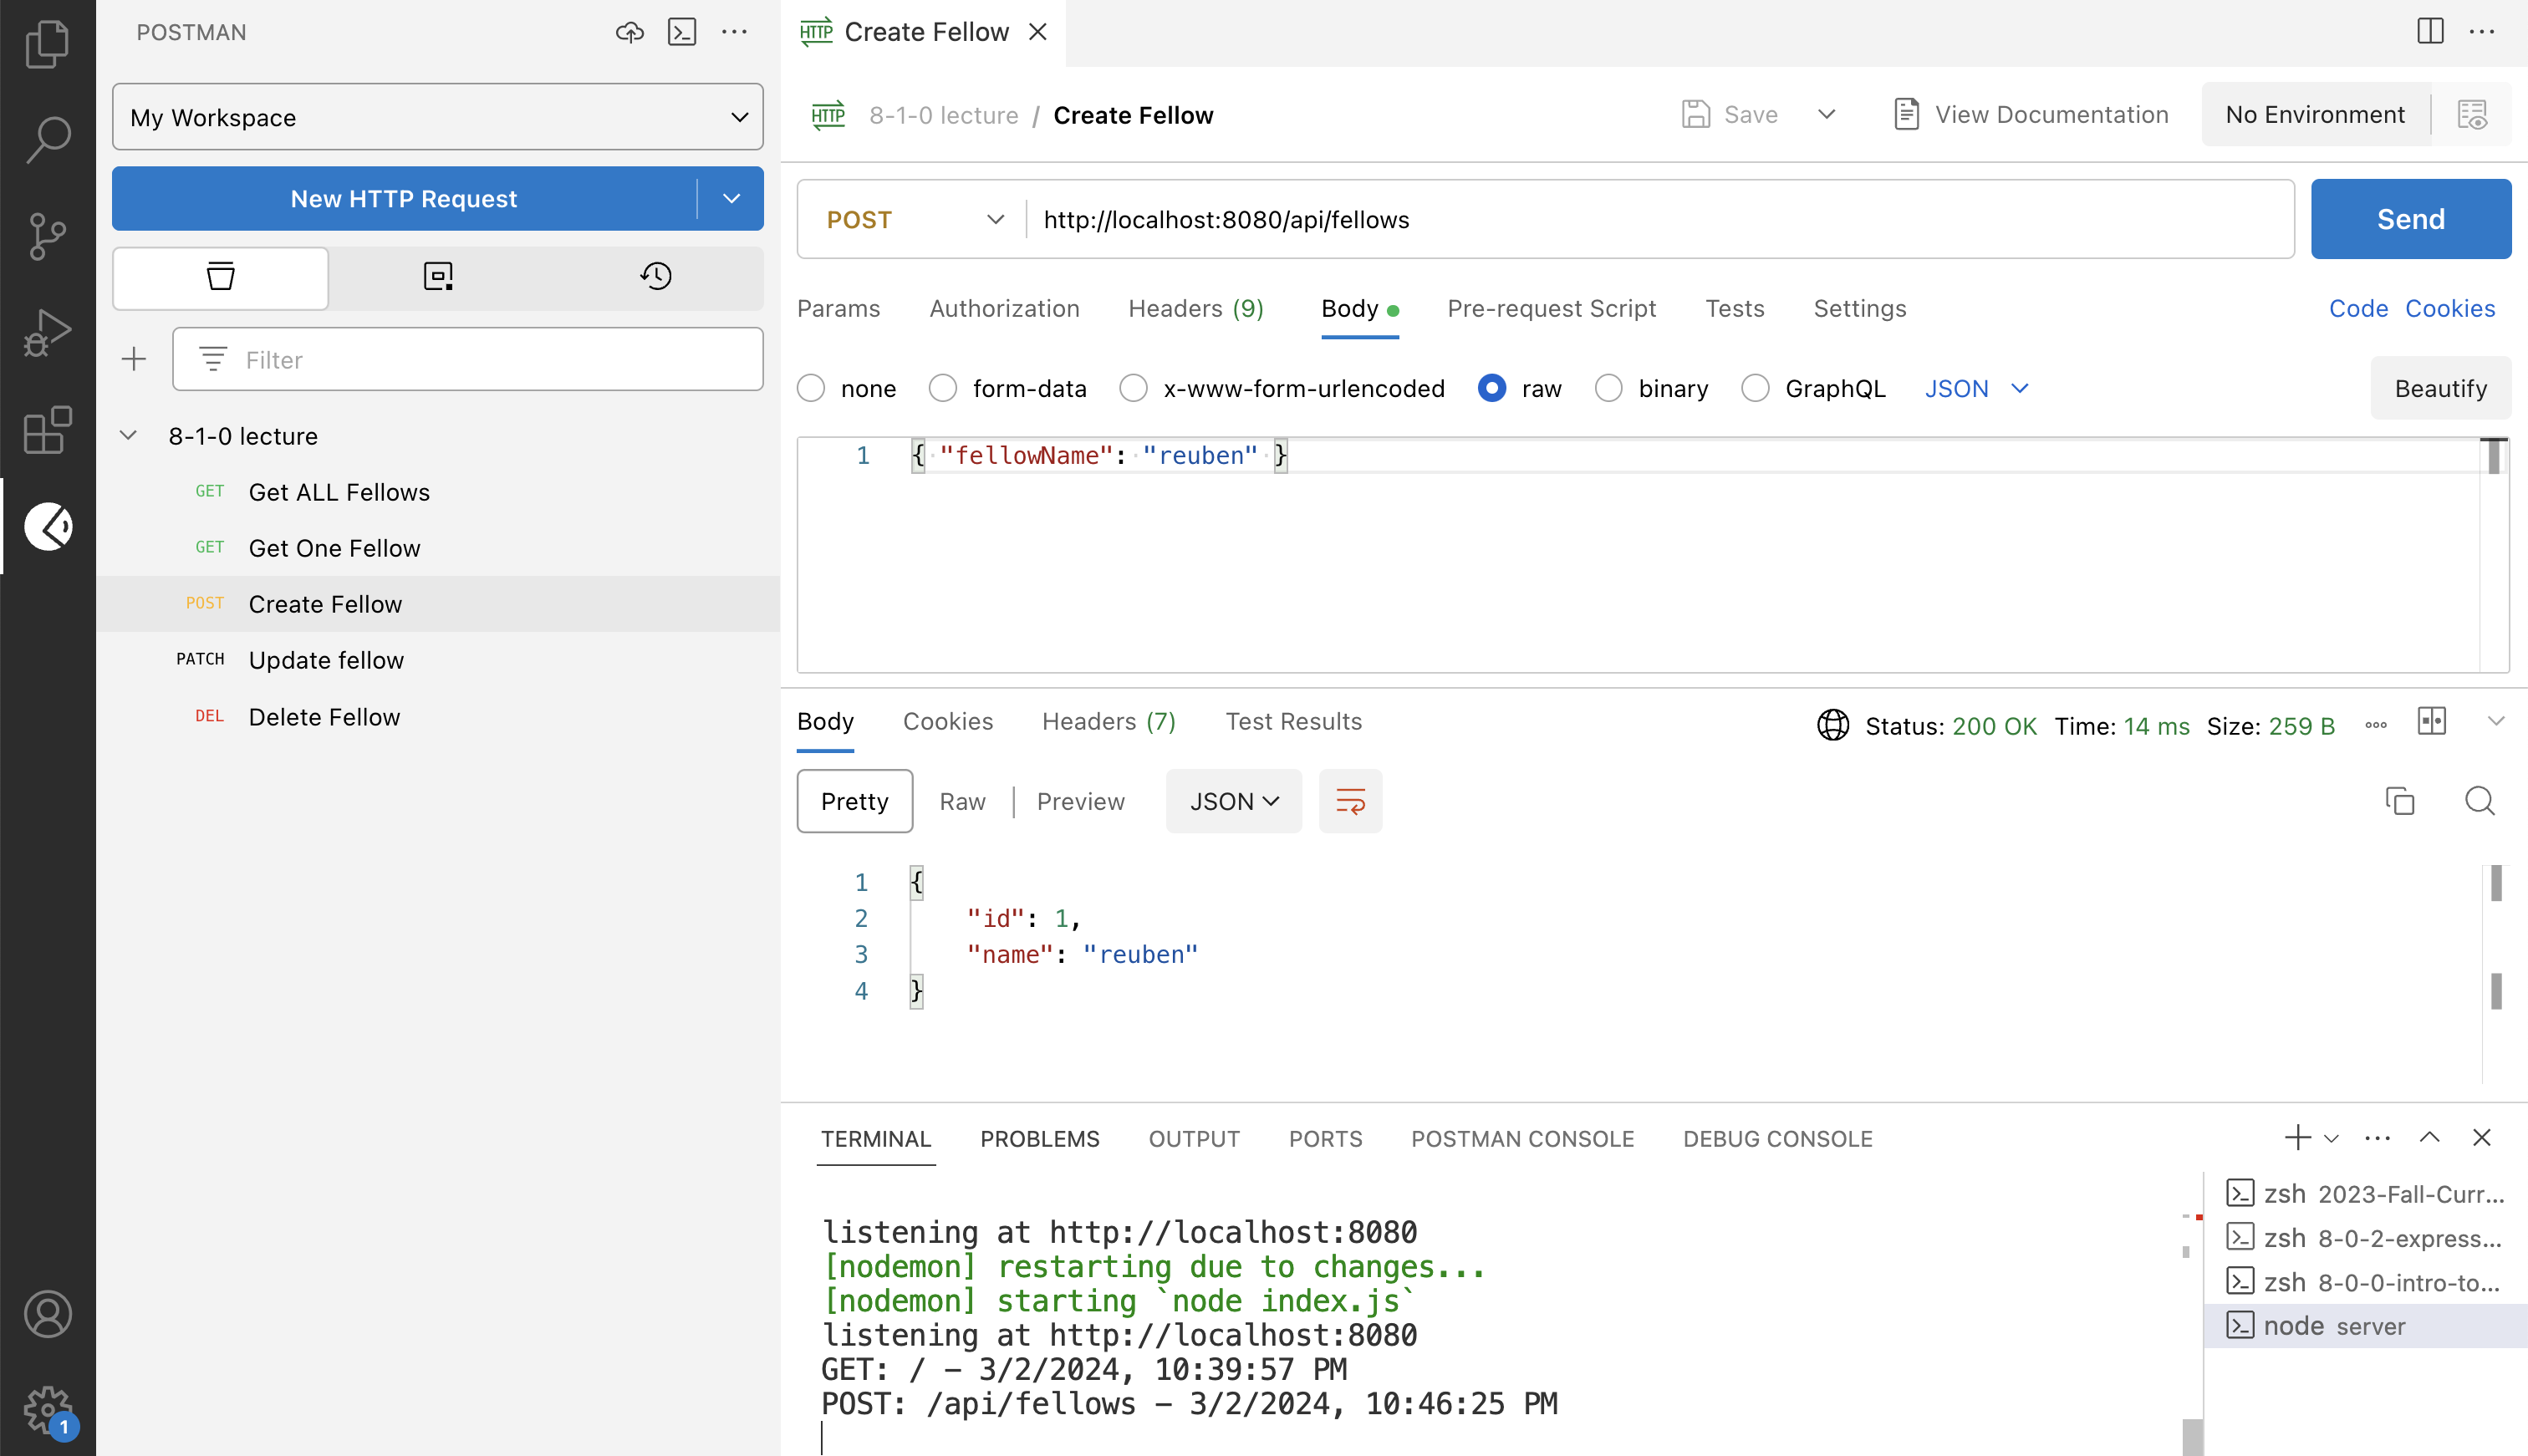Select the none body type radio
This screenshot has height=1456, width=2528.
point(811,388)
